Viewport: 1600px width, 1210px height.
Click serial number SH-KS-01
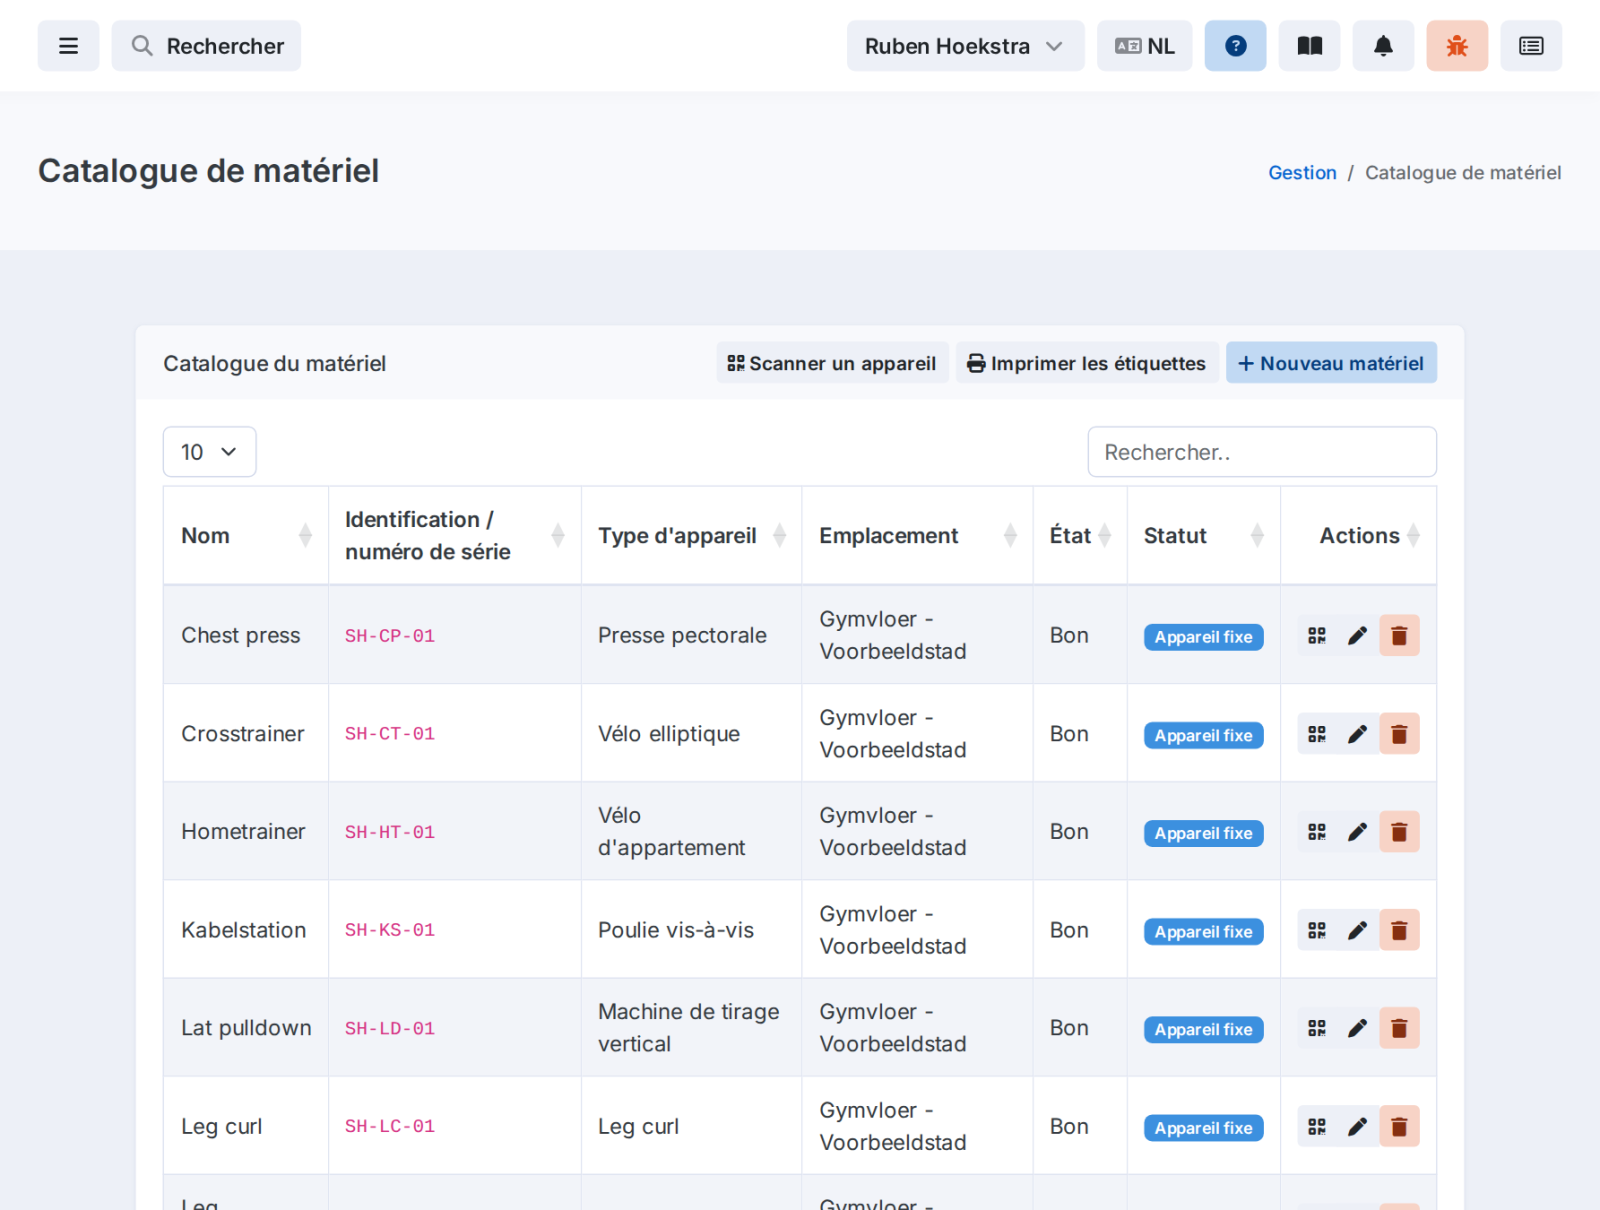coord(390,930)
